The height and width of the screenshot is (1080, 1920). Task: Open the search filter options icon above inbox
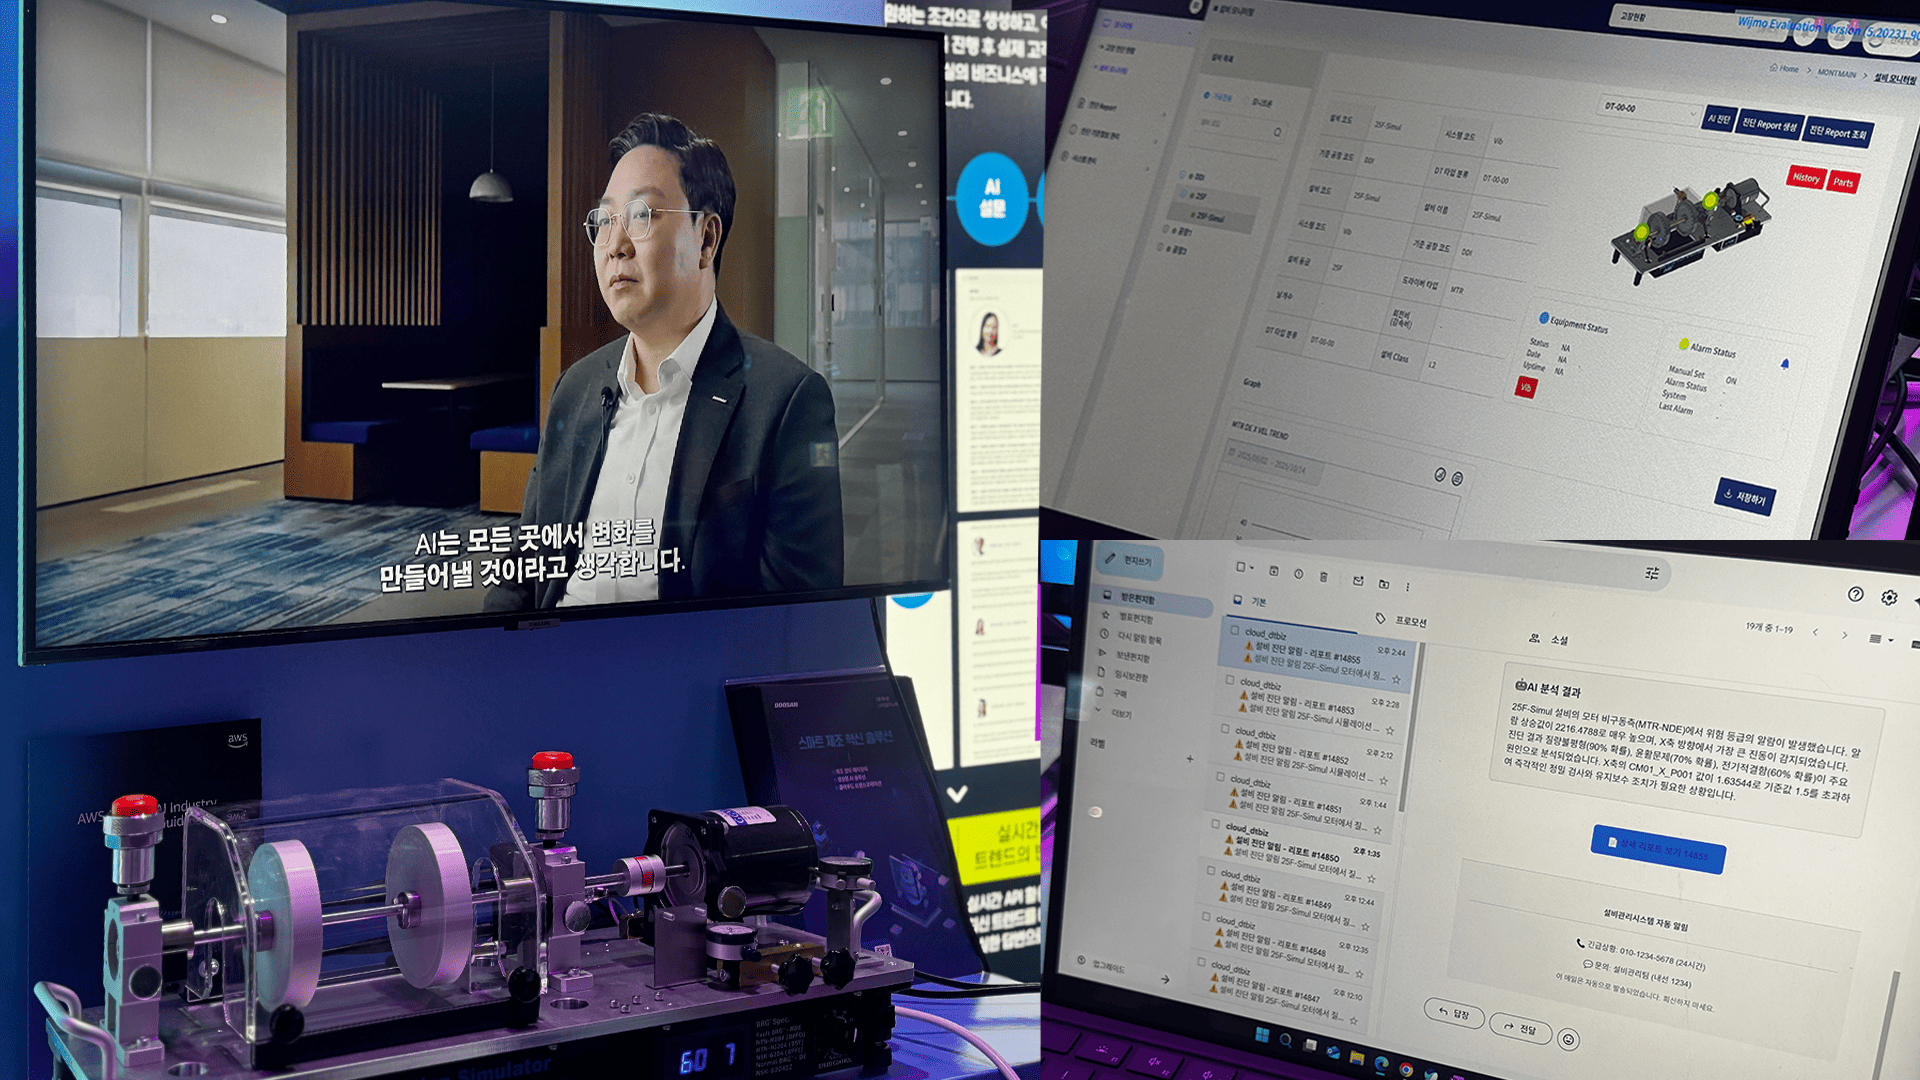coord(1652,573)
